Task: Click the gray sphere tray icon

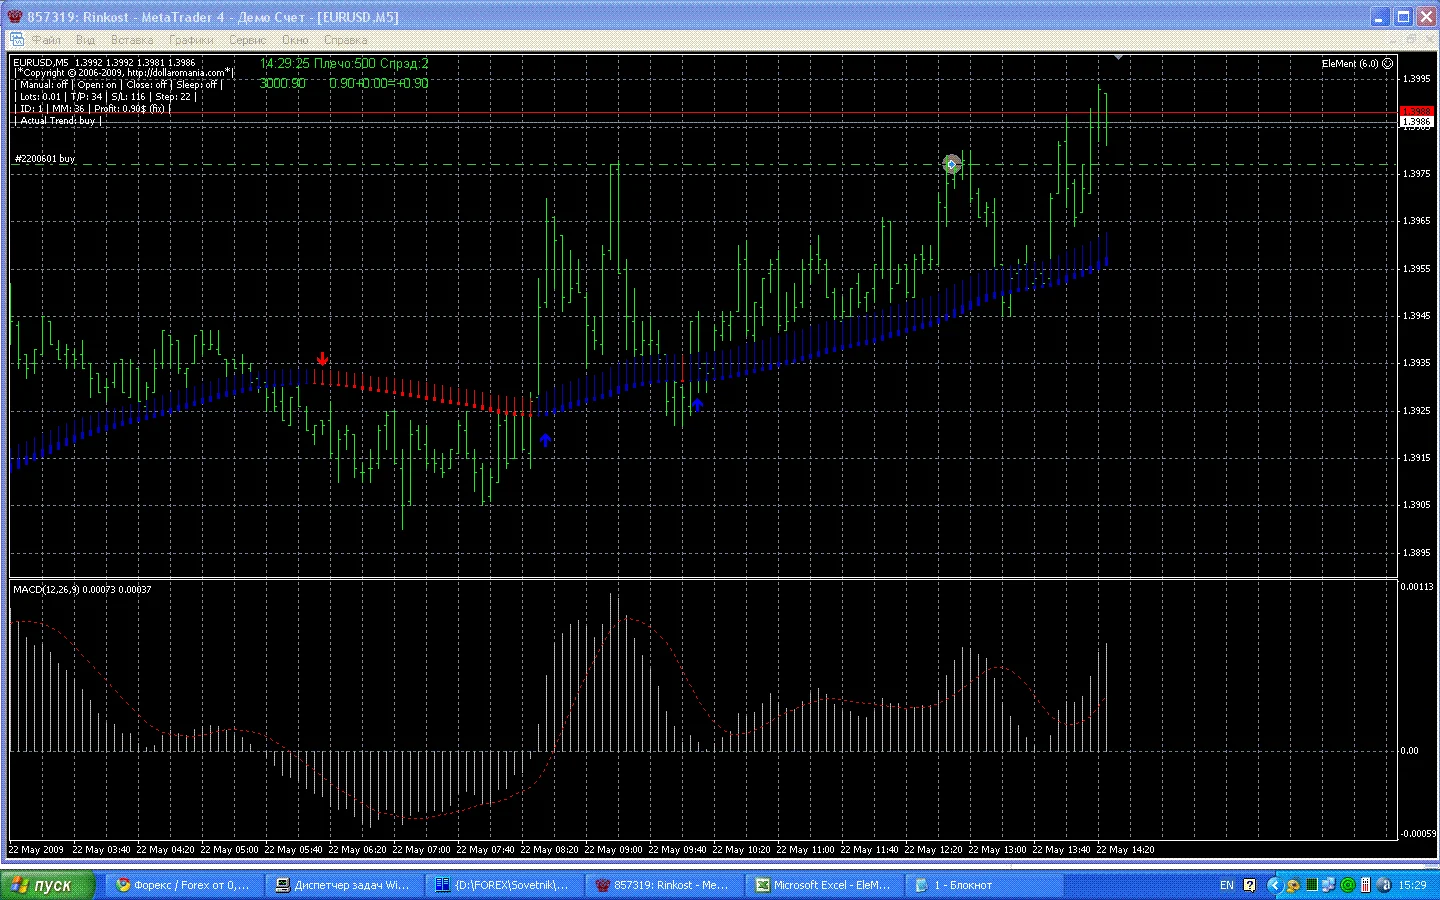Action: click(1384, 885)
